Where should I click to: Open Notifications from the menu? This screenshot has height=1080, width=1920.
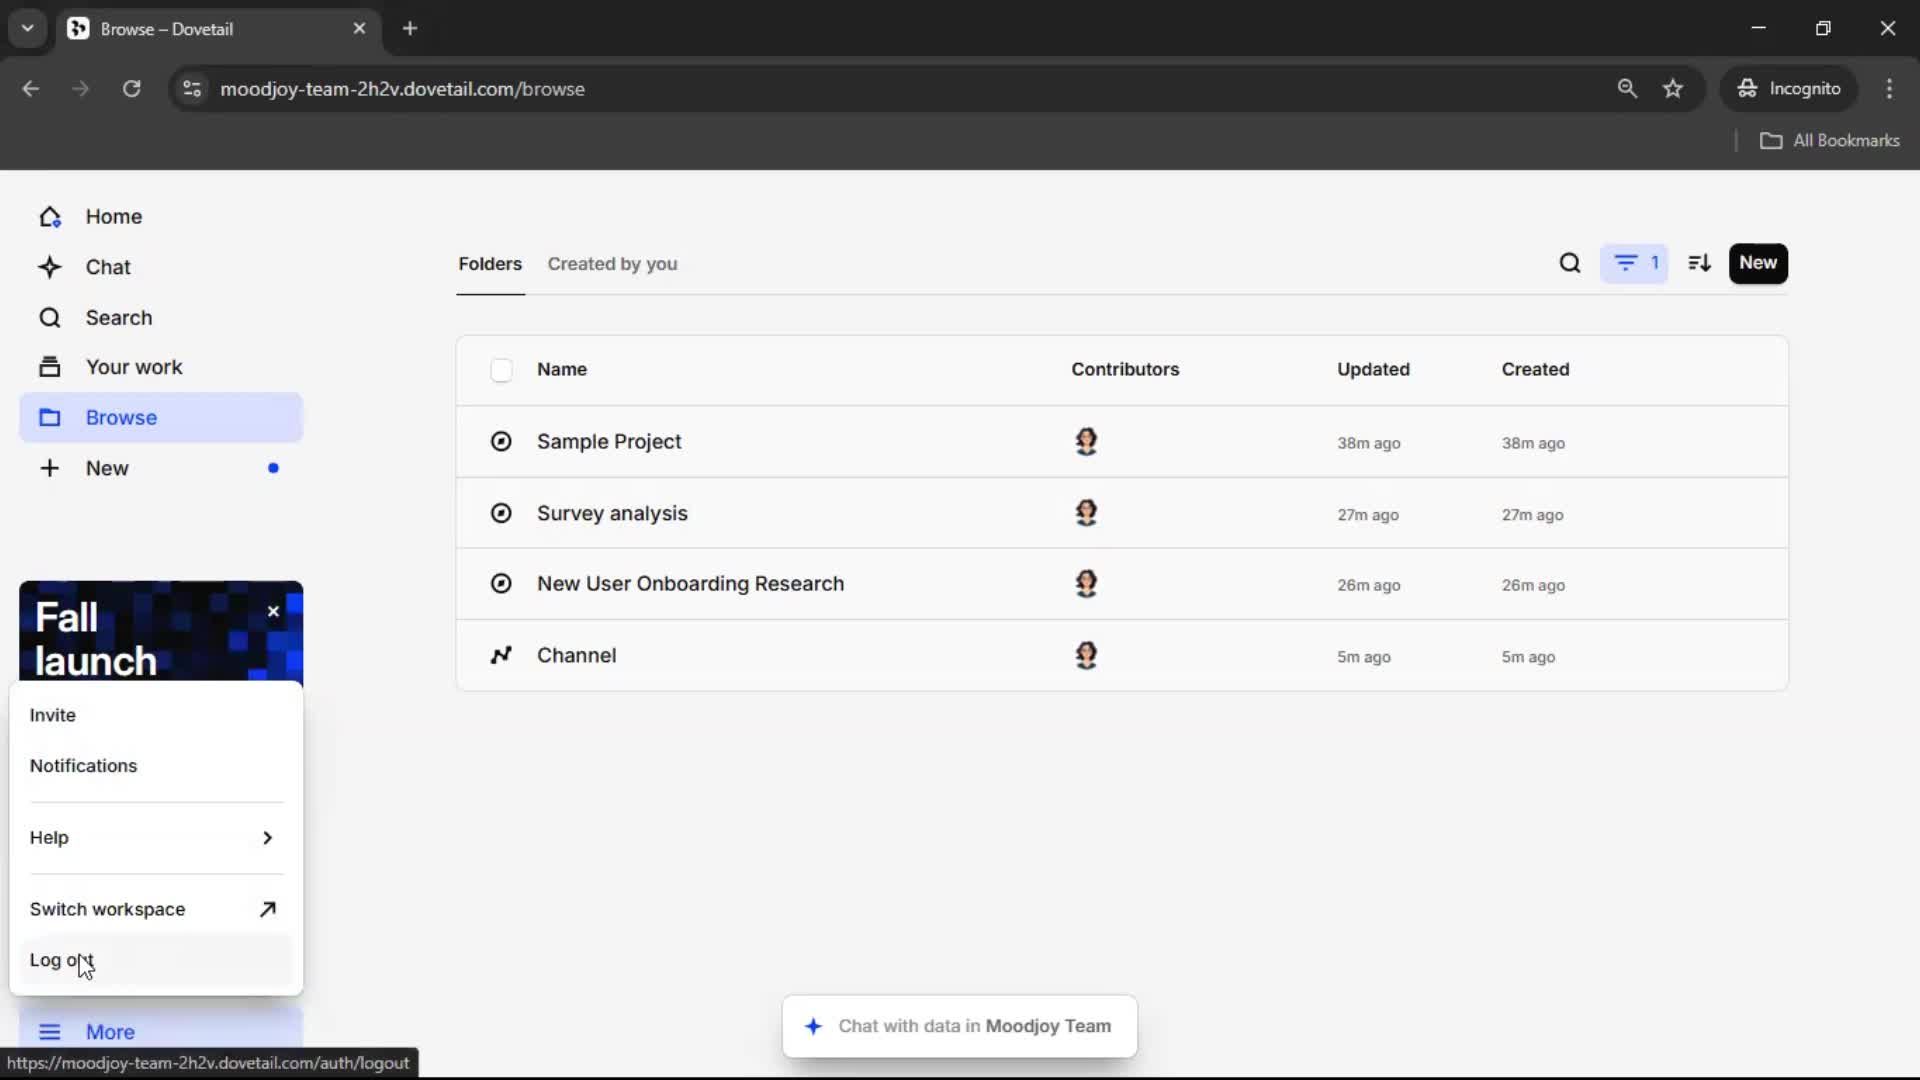[x=83, y=766]
